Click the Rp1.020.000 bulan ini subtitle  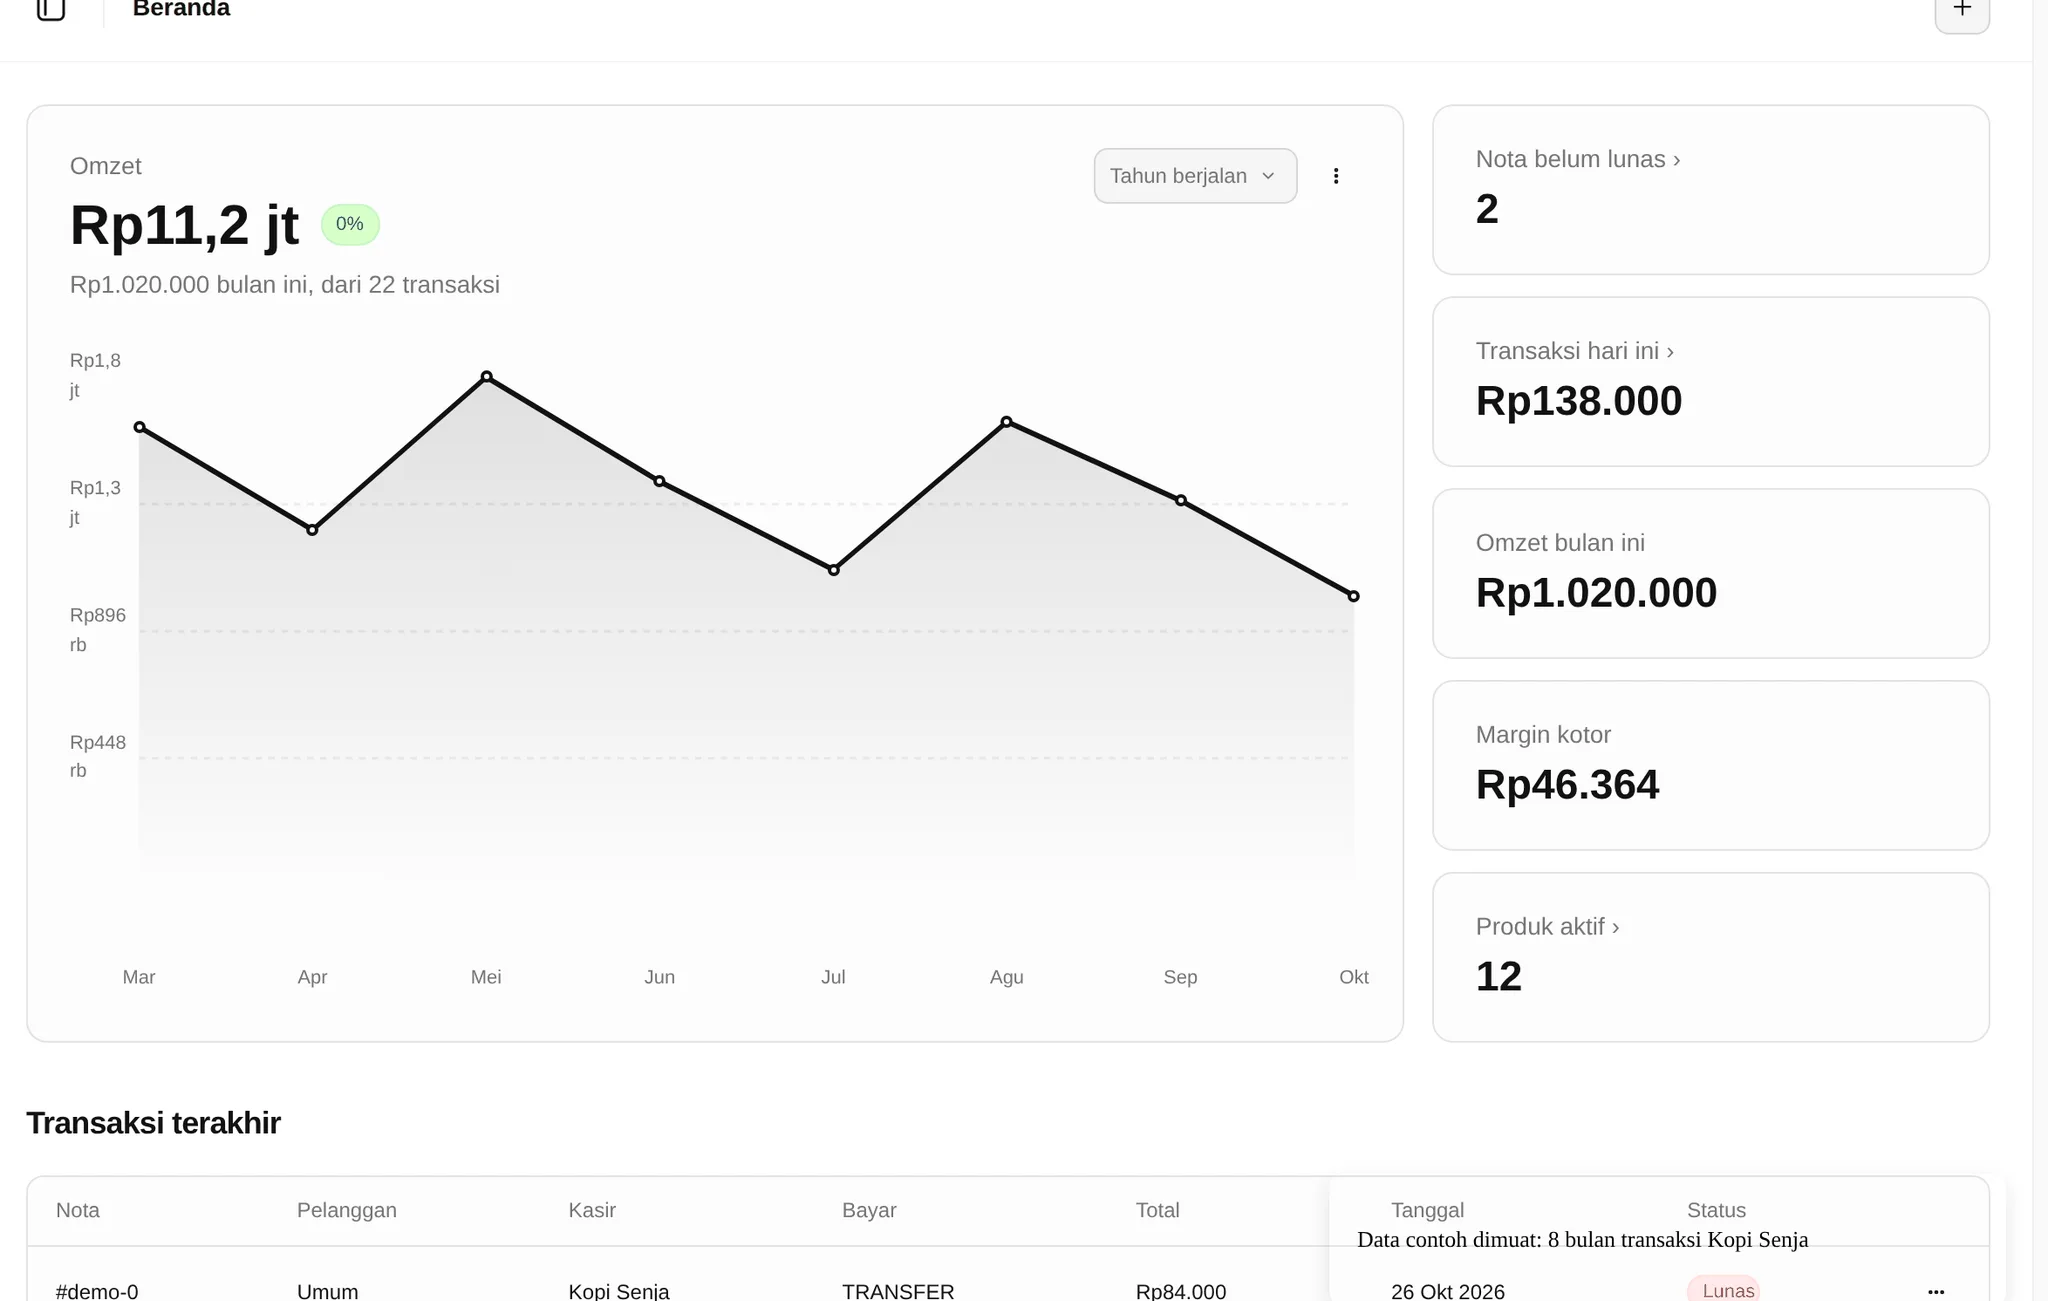coord(285,285)
